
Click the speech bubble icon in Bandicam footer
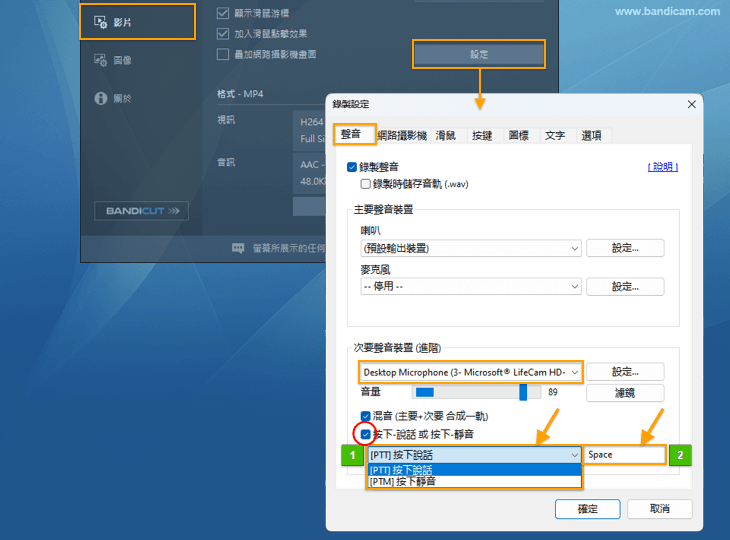point(238,248)
